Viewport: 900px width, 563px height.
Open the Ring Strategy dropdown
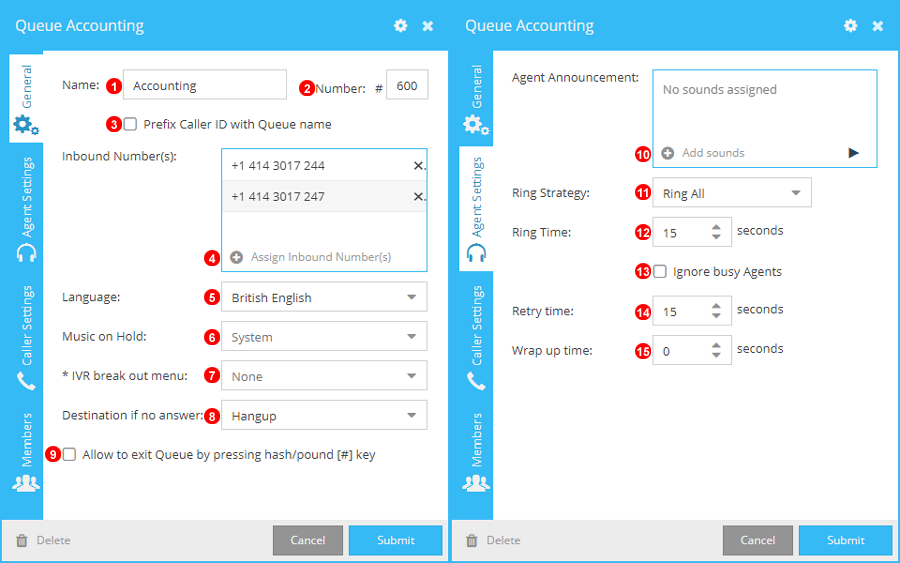point(732,193)
